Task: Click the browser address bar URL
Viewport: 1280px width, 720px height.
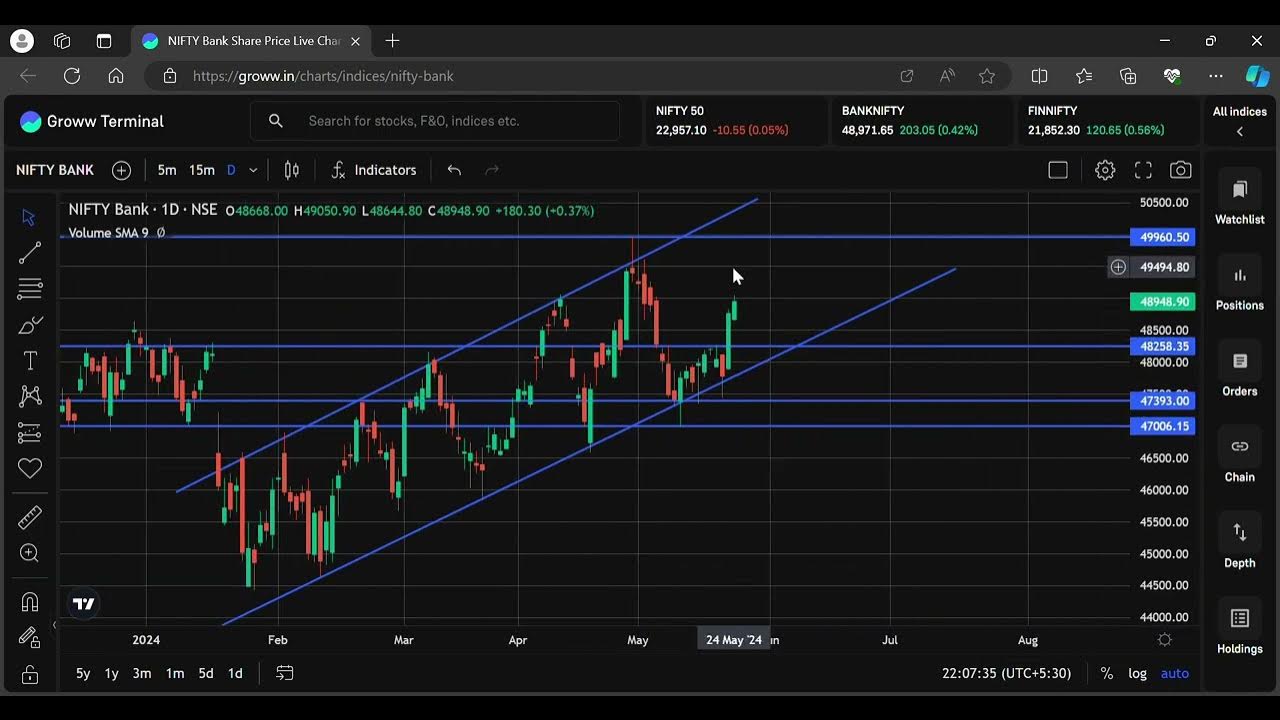Action: tap(323, 76)
